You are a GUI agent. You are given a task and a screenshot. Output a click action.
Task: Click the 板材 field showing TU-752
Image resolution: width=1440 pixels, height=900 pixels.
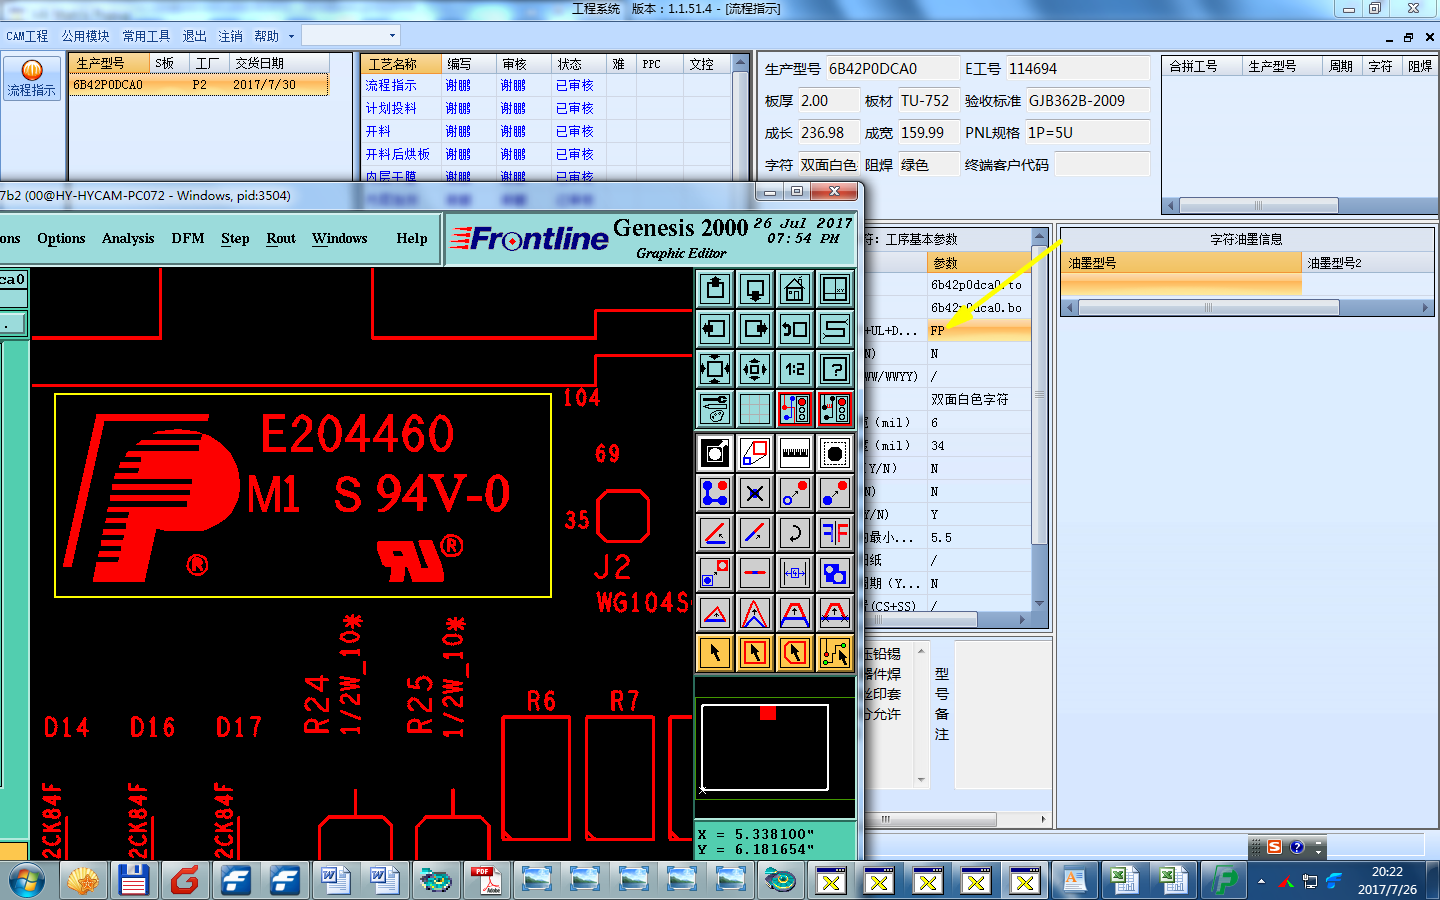[927, 101]
